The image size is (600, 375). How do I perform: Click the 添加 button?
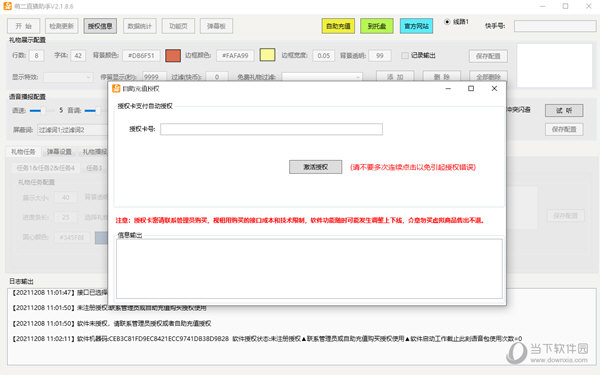click(395, 77)
